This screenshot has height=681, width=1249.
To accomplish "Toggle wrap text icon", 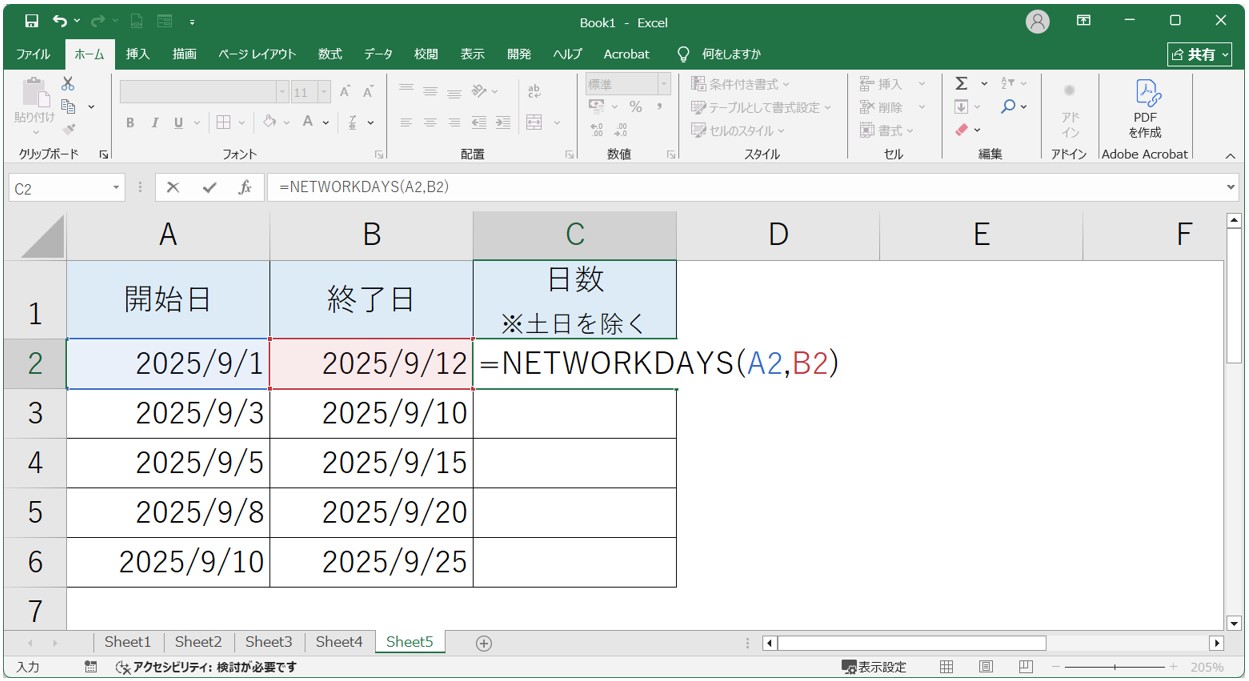I will click(535, 92).
